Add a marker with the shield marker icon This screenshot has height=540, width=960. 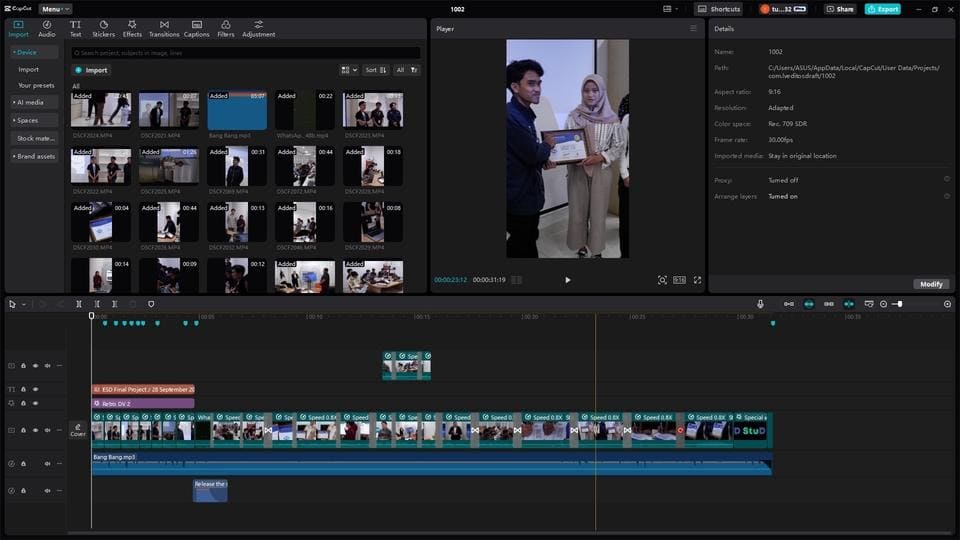151,304
